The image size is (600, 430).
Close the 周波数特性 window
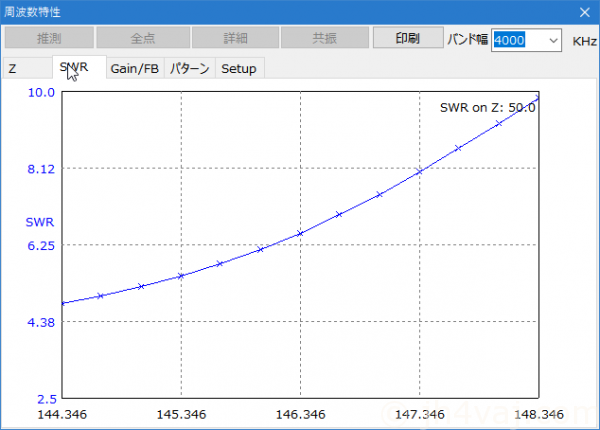[x=584, y=12]
